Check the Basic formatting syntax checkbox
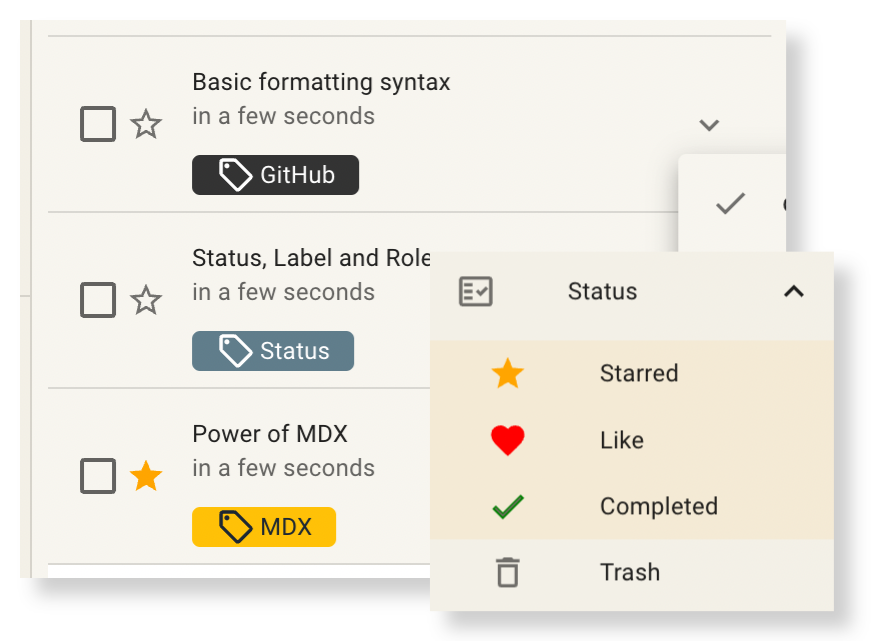The height and width of the screenshot is (641, 874). [x=98, y=124]
